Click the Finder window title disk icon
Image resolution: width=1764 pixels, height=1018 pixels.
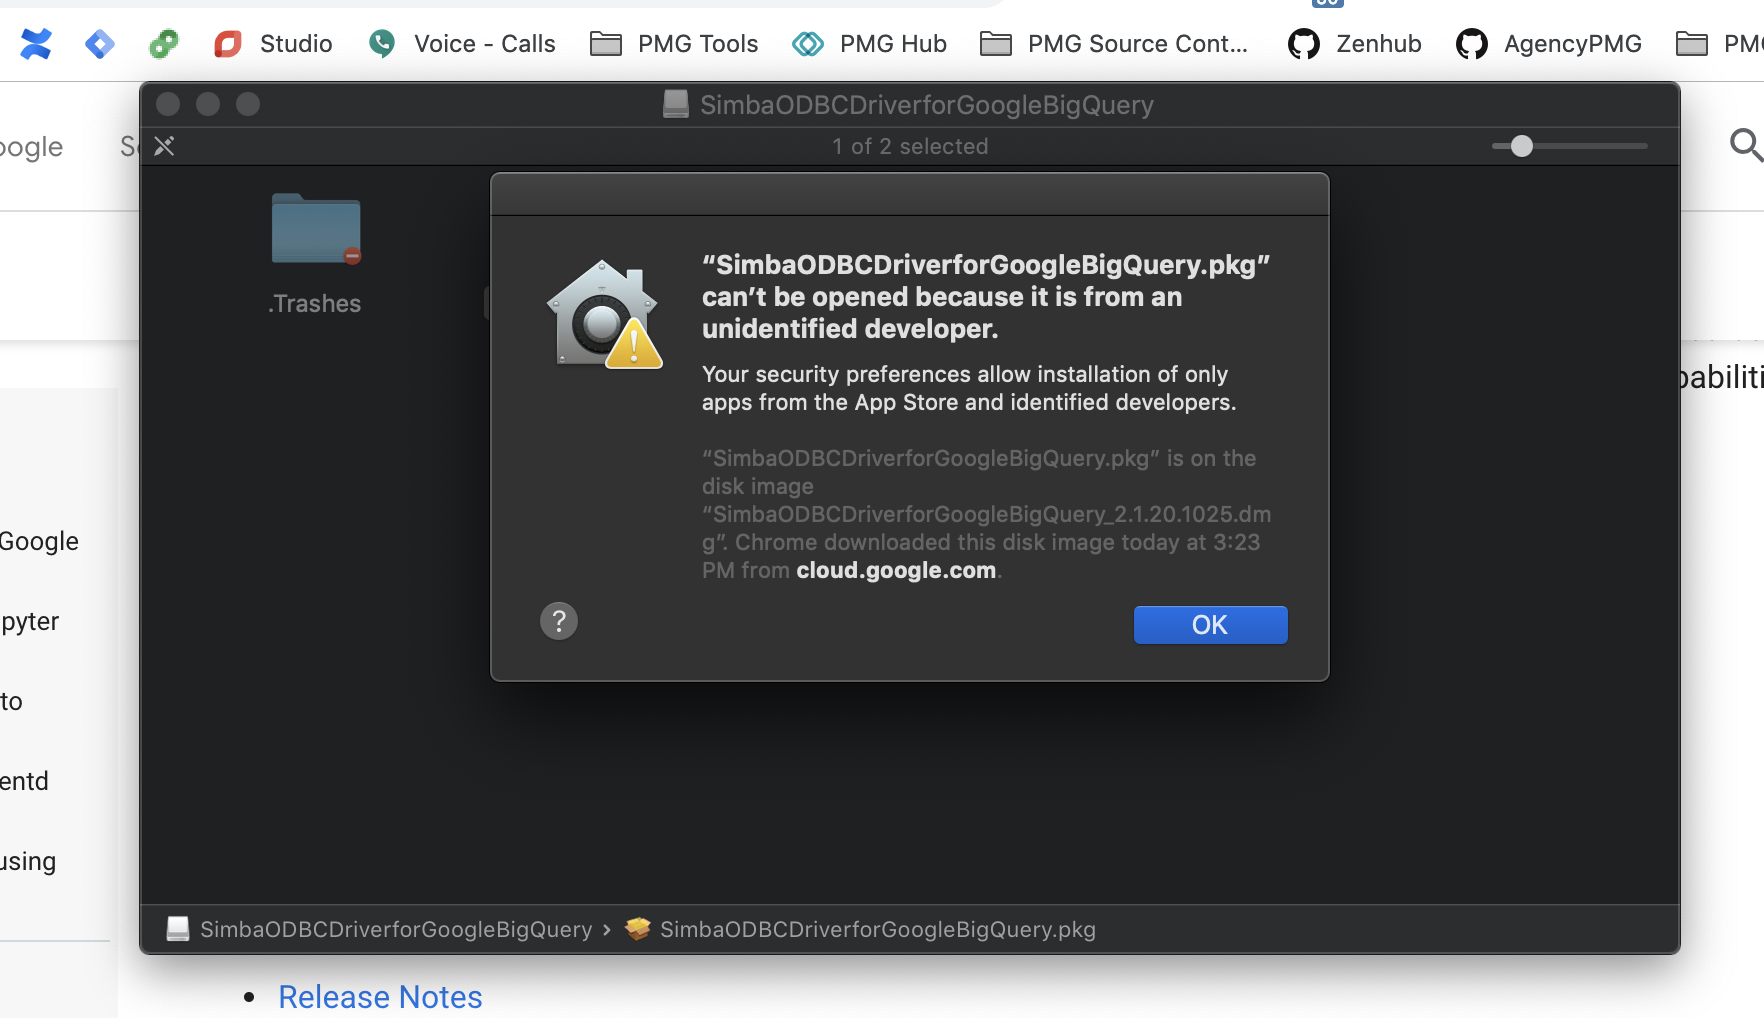(676, 104)
